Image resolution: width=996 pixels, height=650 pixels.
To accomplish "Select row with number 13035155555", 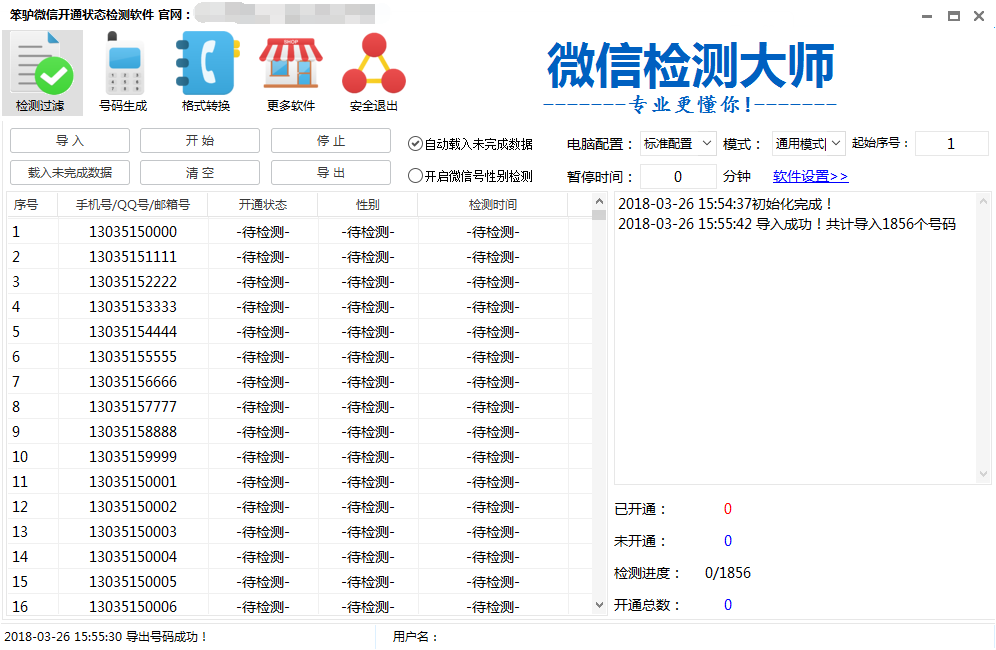I will (x=300, y=356).
